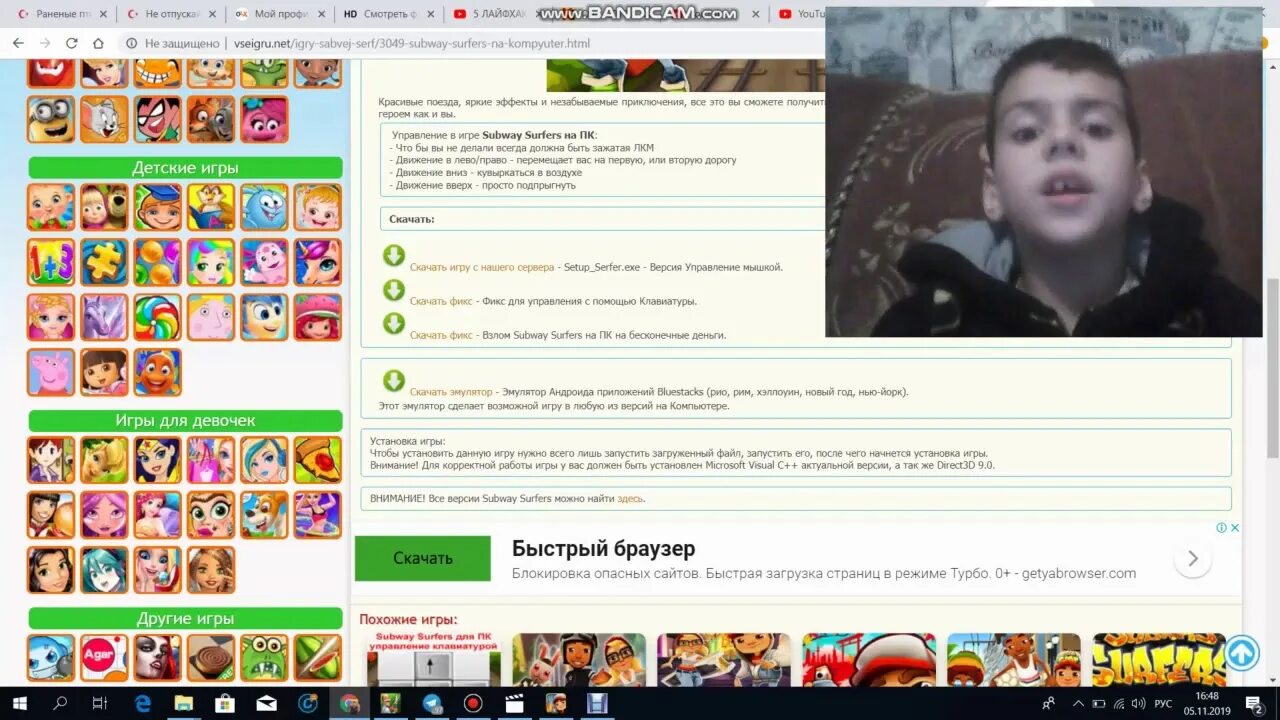This screenshot has height=720, width=1280.
Task: Click the "Скачать игру с нашего сервера" link
Action: click(481, 267)
